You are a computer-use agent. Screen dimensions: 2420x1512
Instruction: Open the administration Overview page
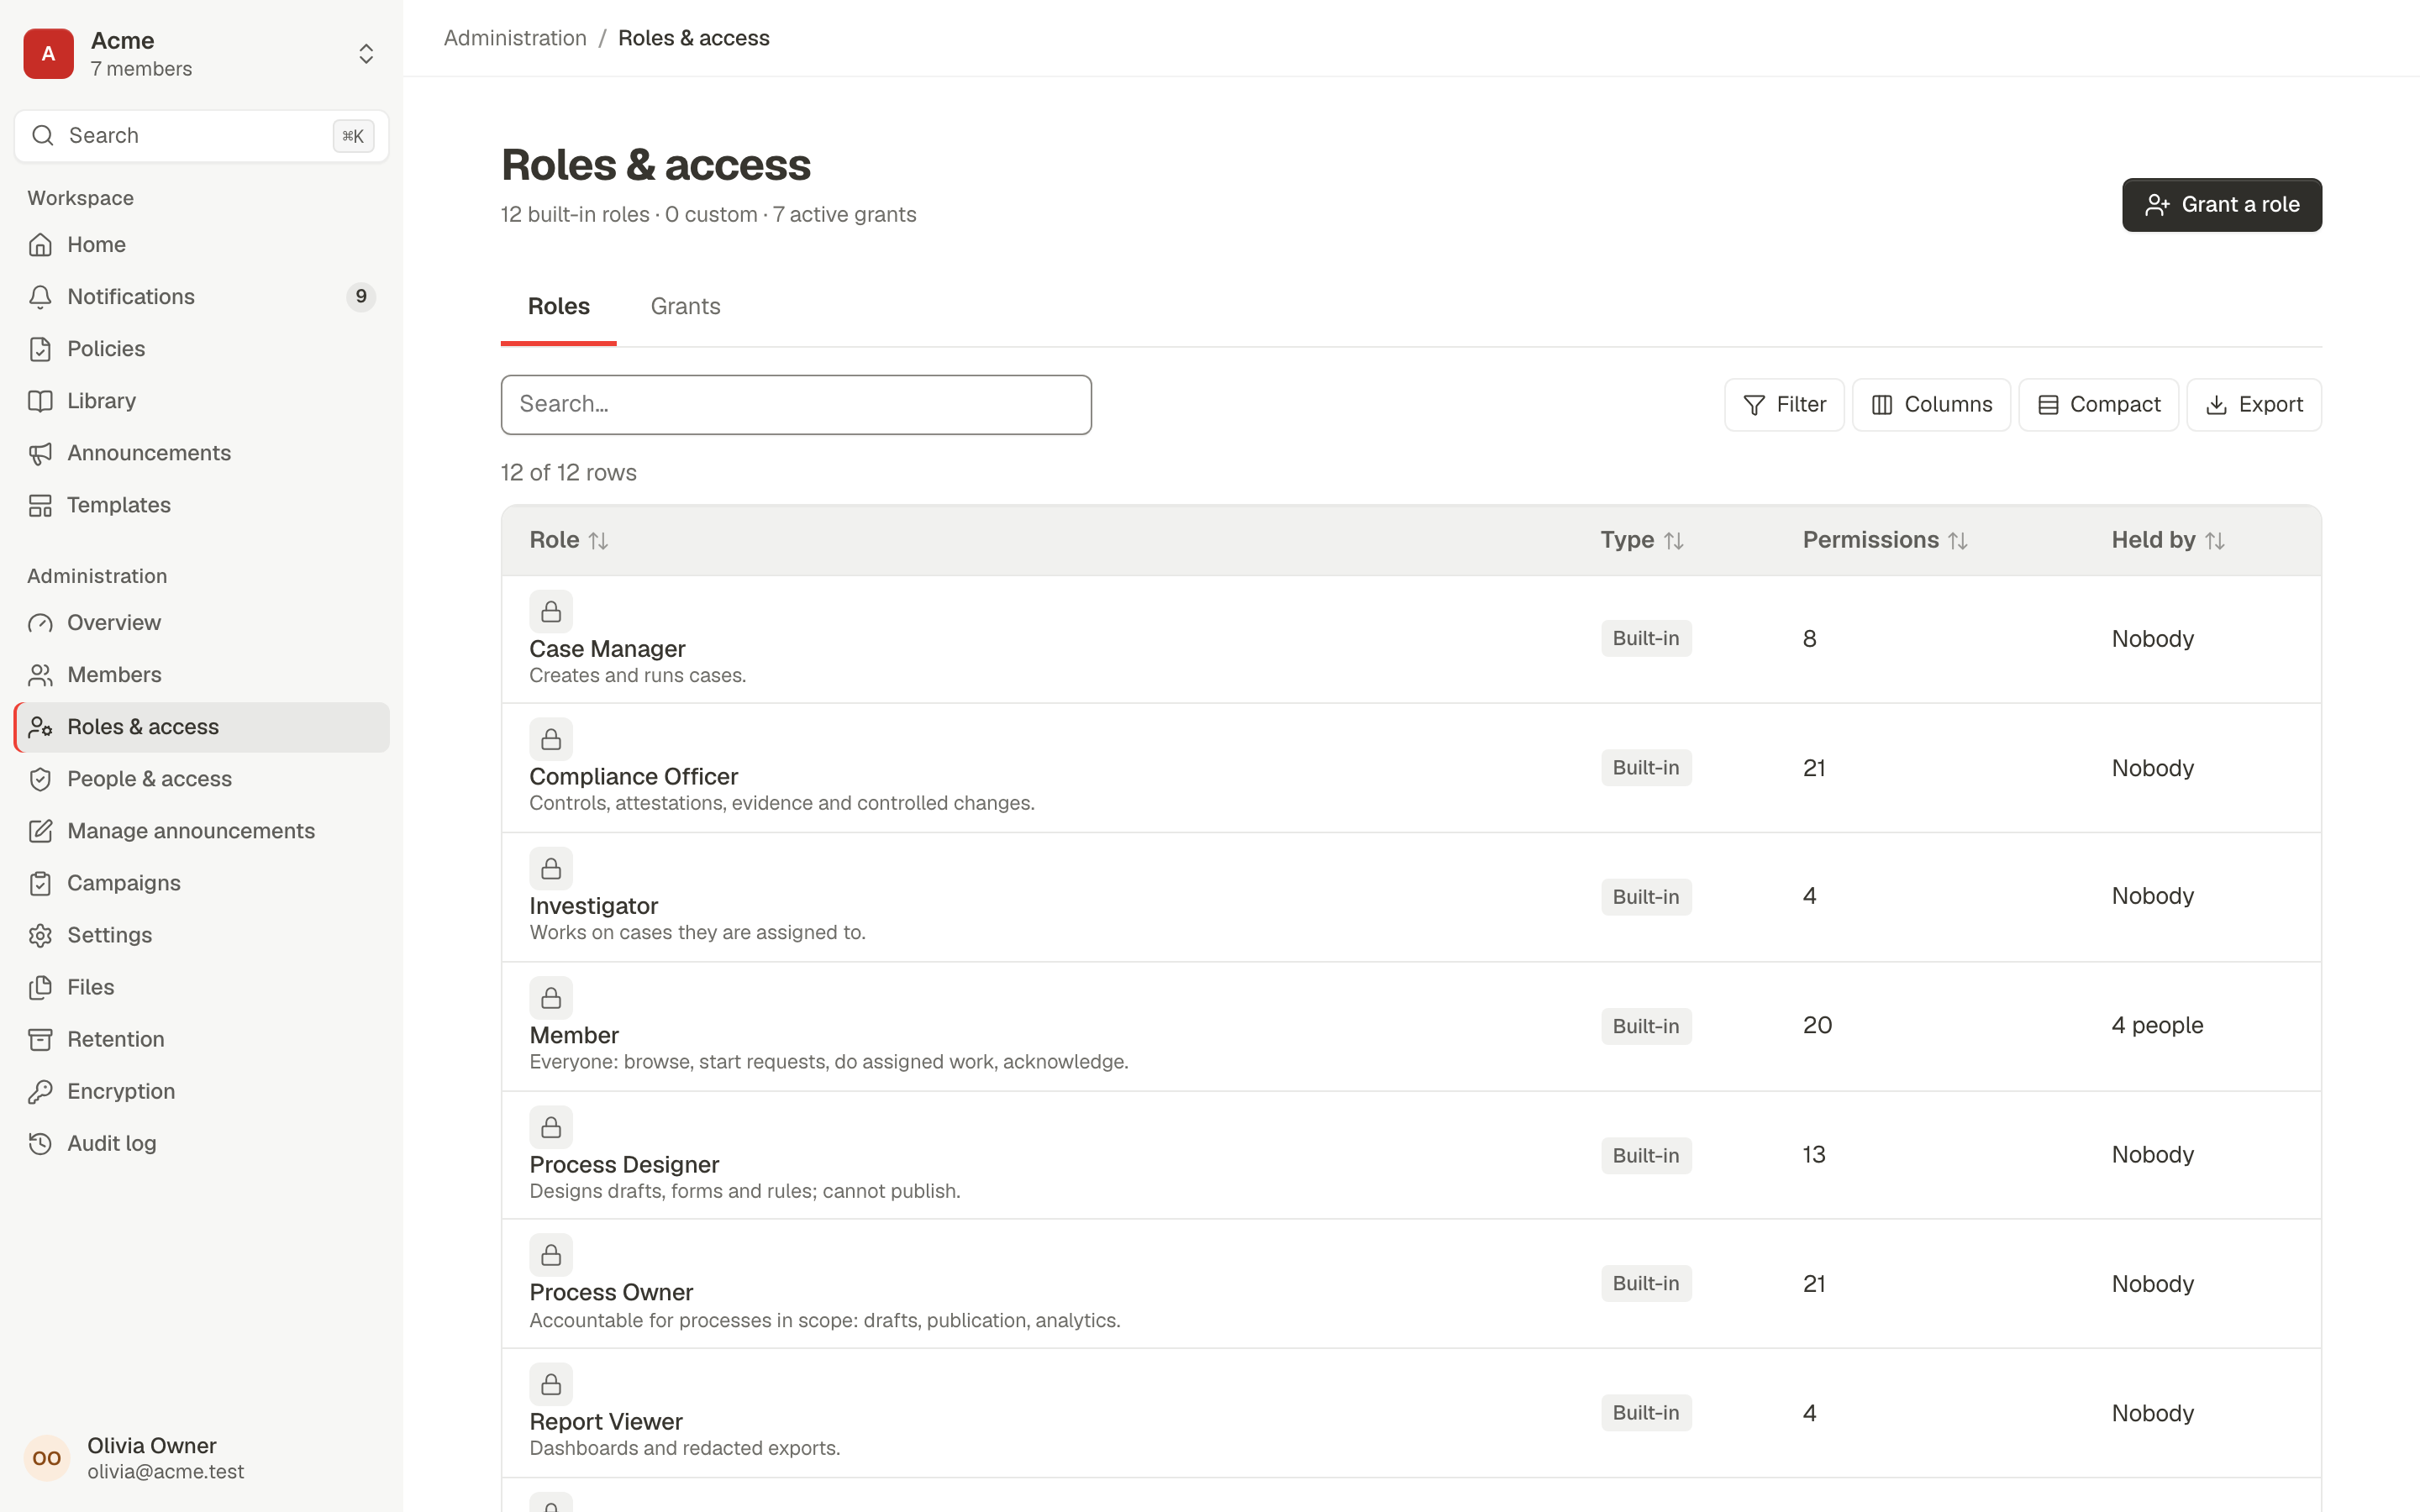point(201,623)
